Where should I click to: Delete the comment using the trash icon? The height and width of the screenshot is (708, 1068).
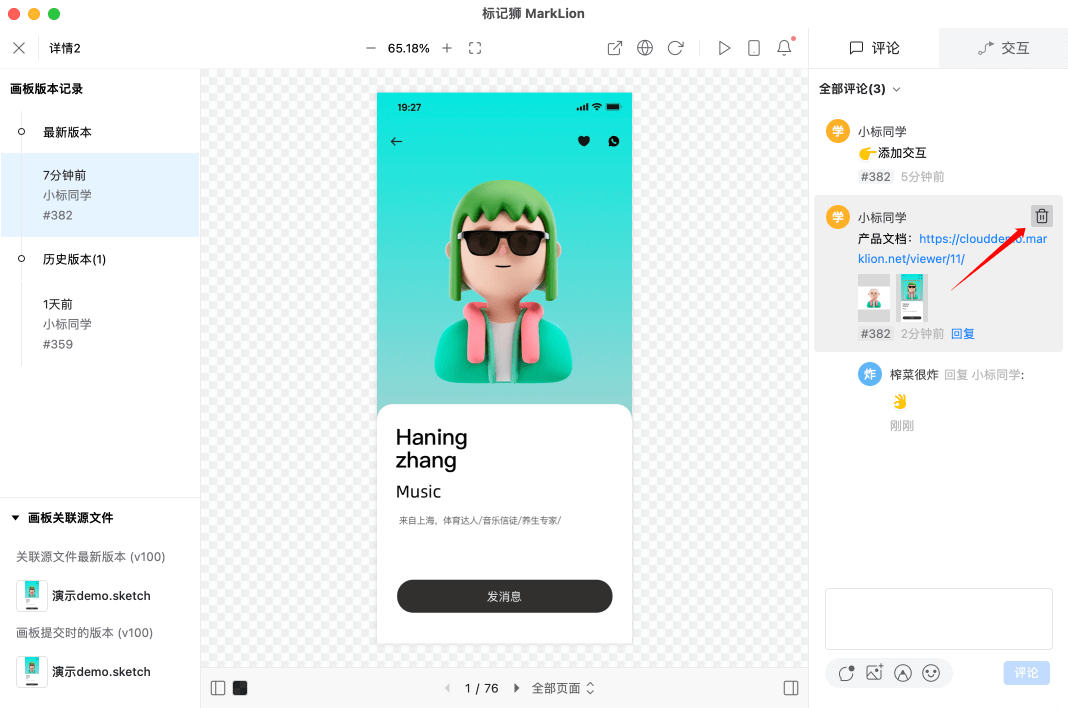coord(1041,216)
